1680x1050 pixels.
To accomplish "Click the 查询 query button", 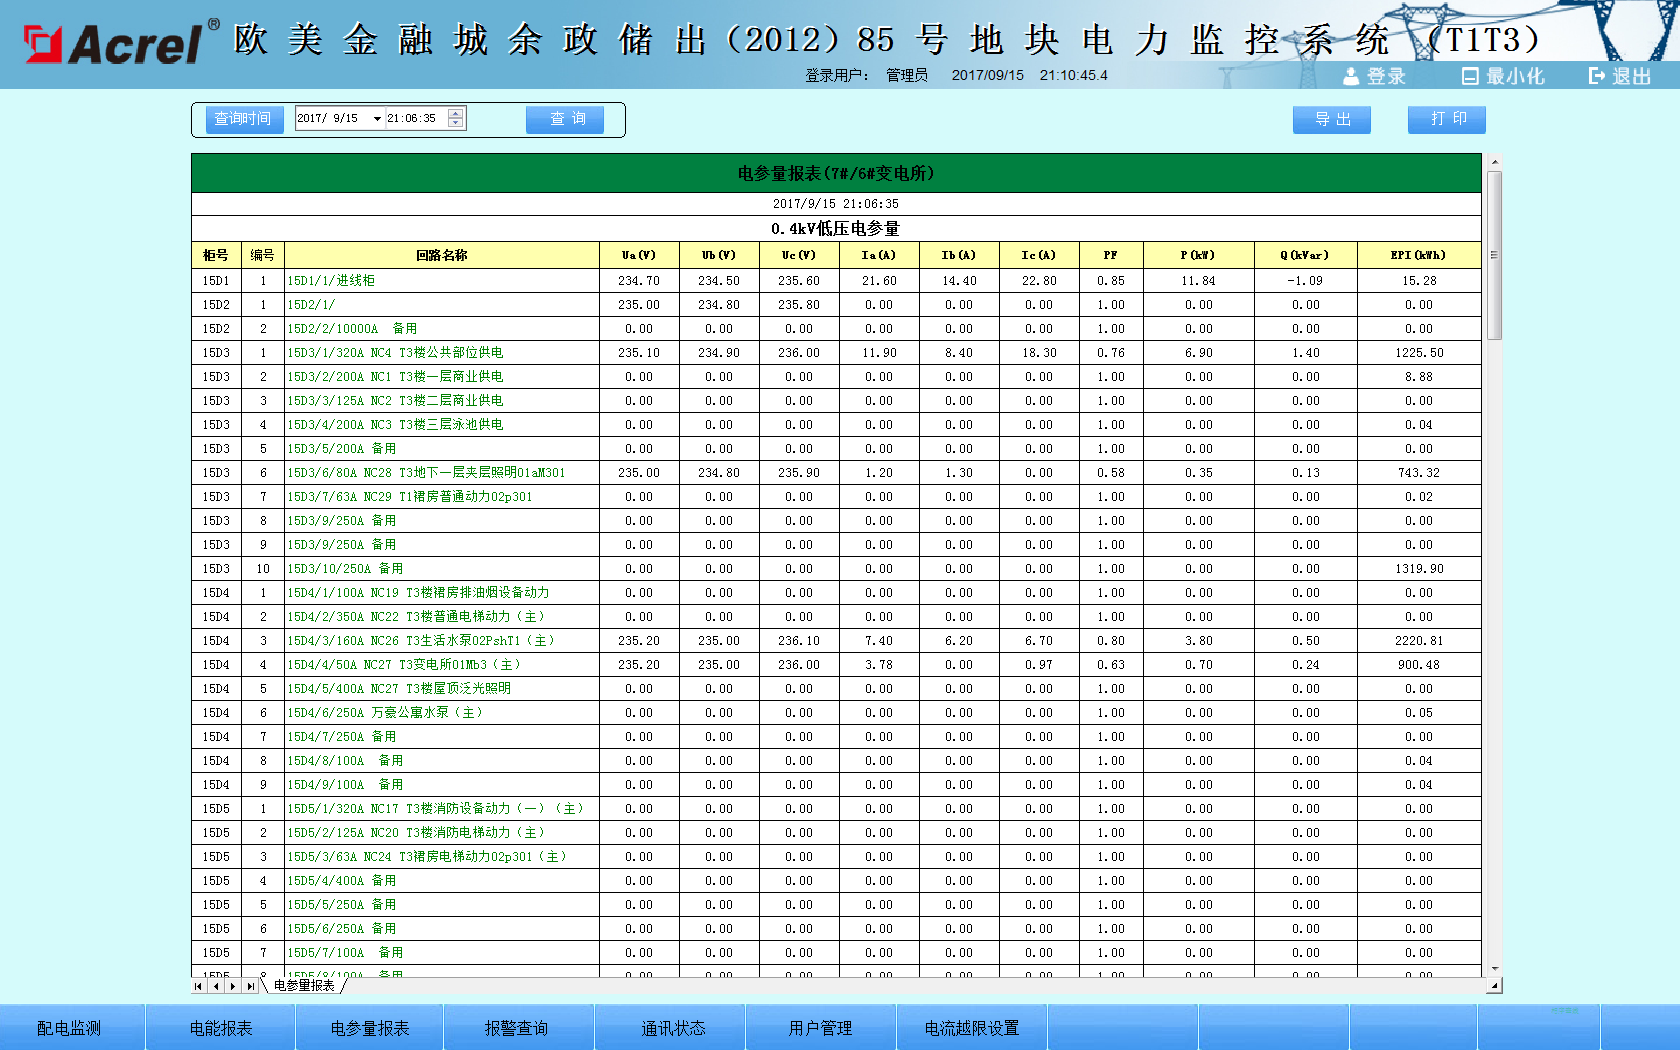I will coord(564,119).
